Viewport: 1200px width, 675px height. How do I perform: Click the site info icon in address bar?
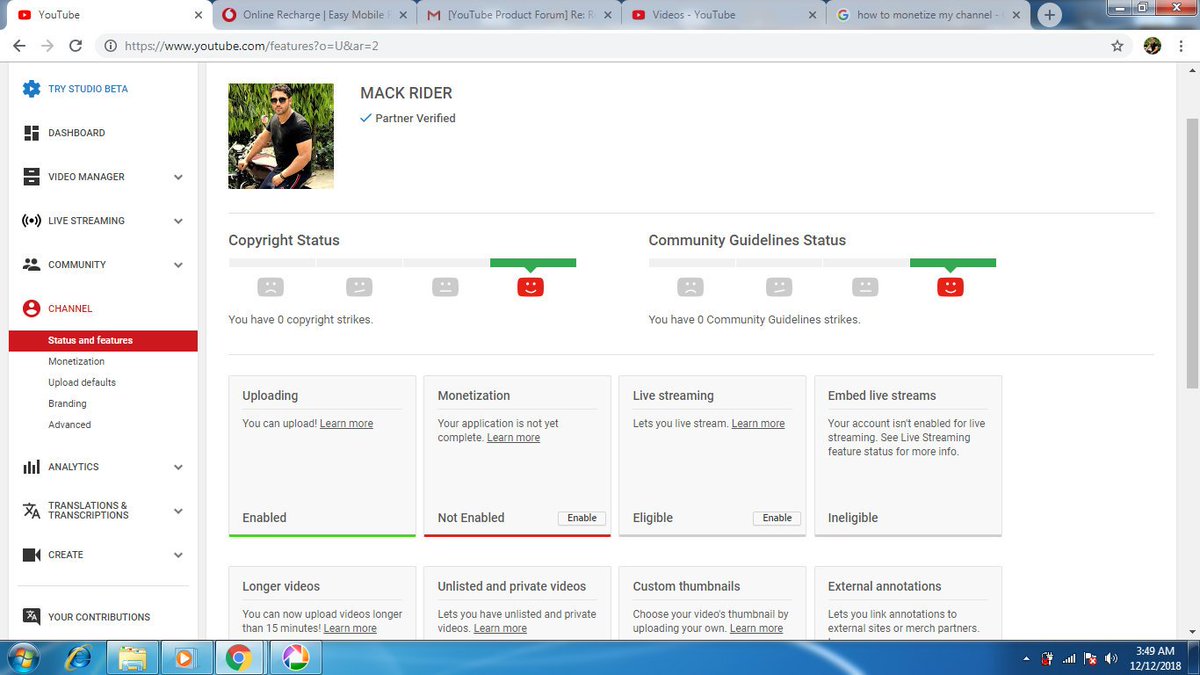click(109, 46)
